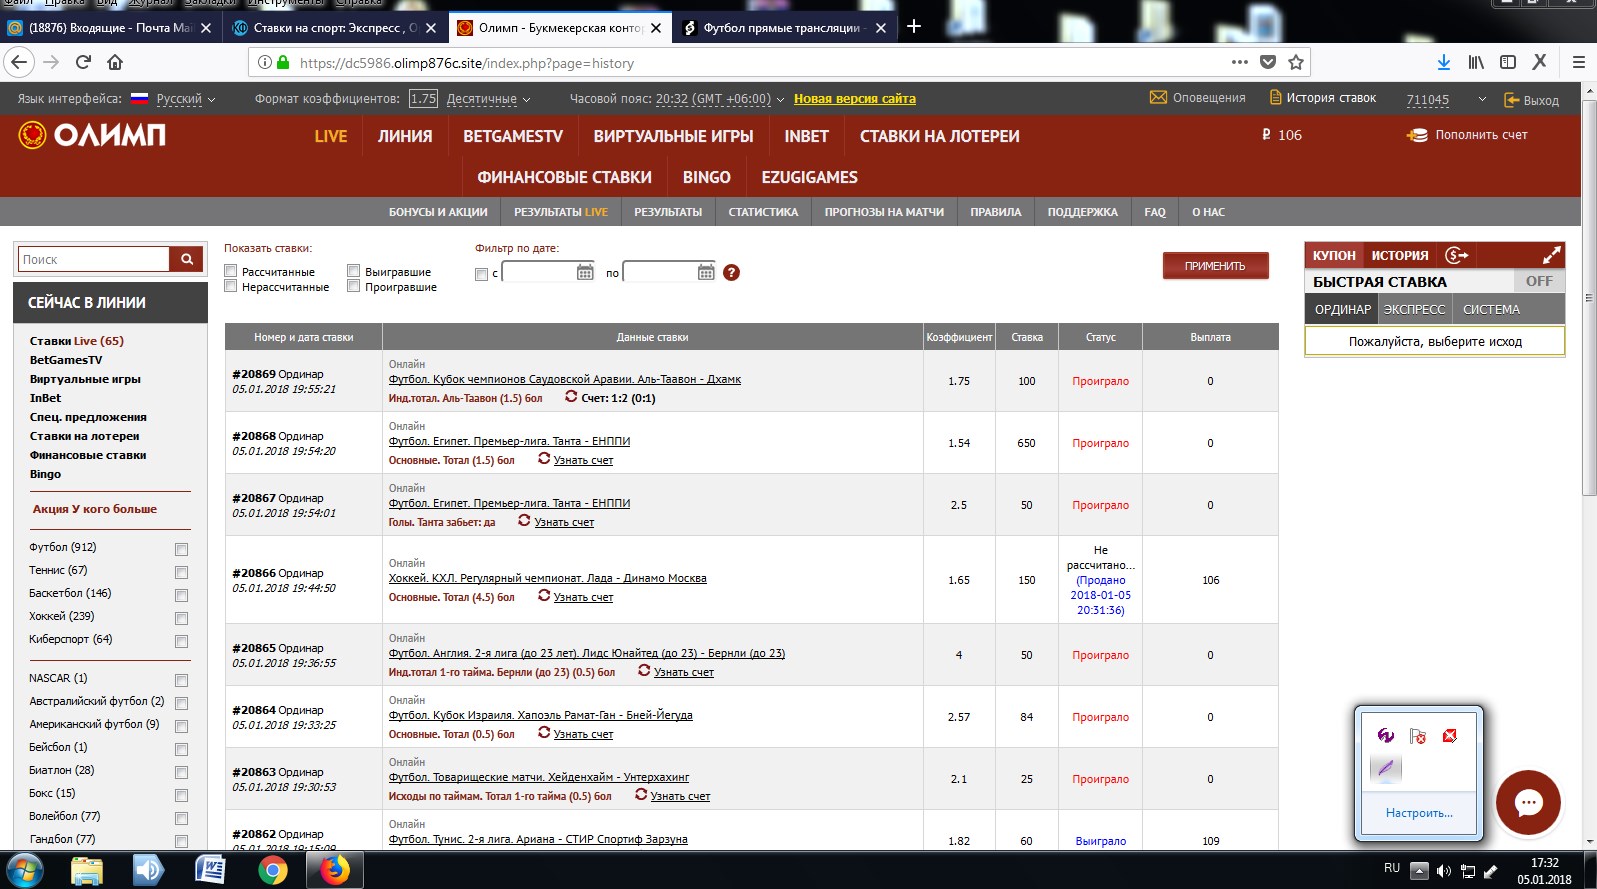Check the Выигравшие filter

click(353, 271)
